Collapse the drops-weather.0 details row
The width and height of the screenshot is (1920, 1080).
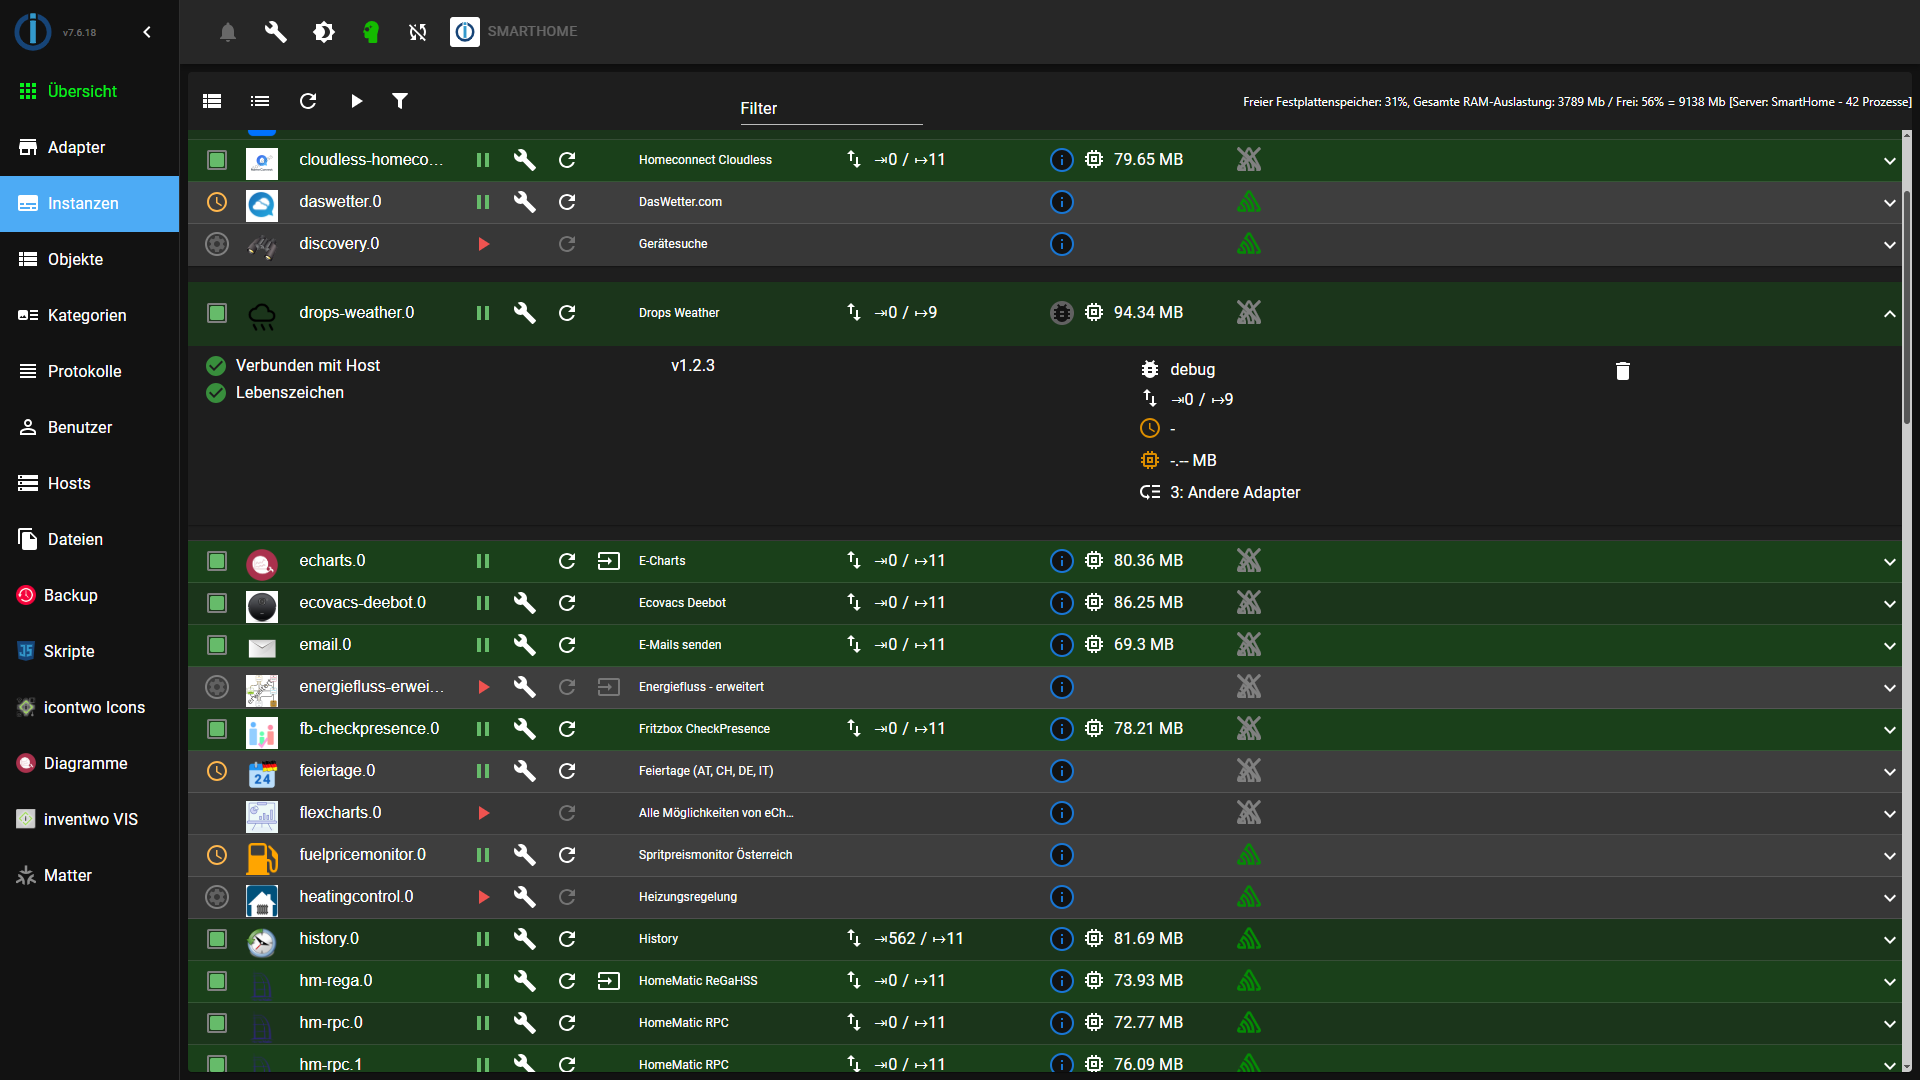1889,314
